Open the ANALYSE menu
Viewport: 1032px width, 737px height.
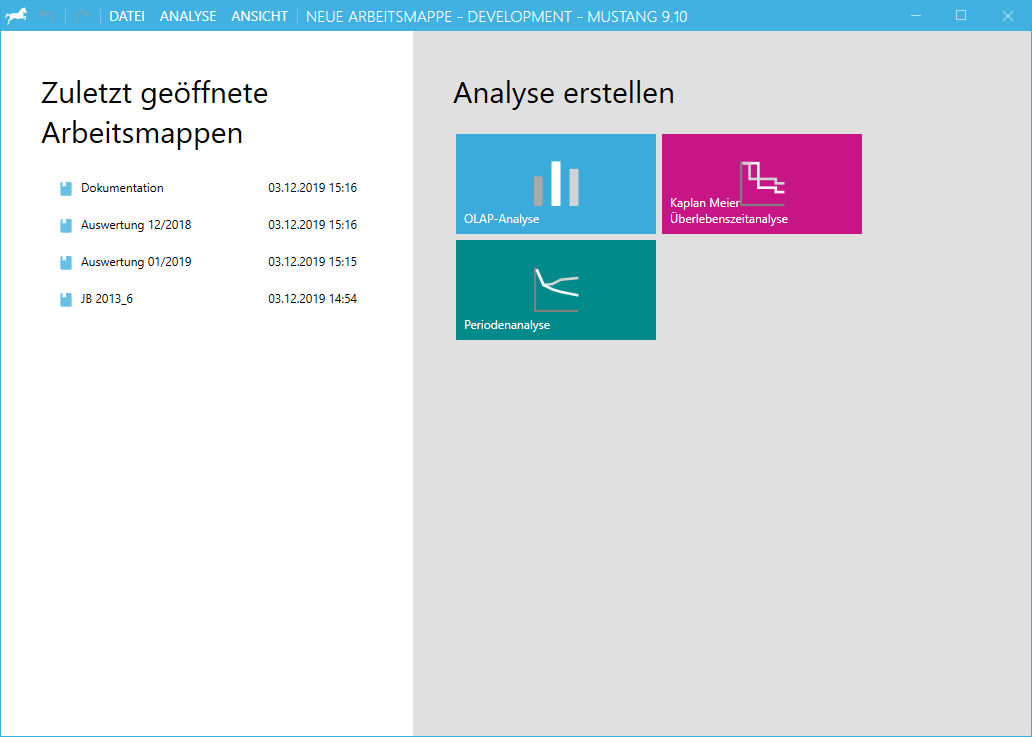(x=187, y=16)
